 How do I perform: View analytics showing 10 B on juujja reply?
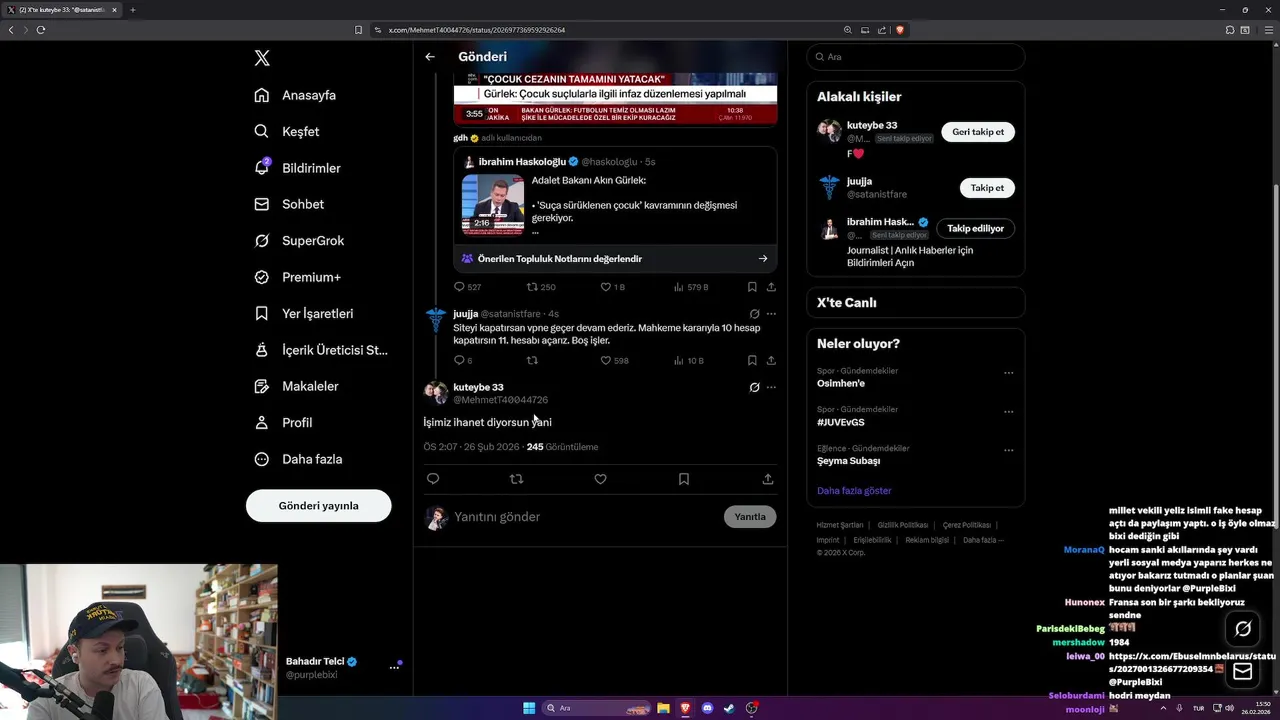tap(678, 360)
